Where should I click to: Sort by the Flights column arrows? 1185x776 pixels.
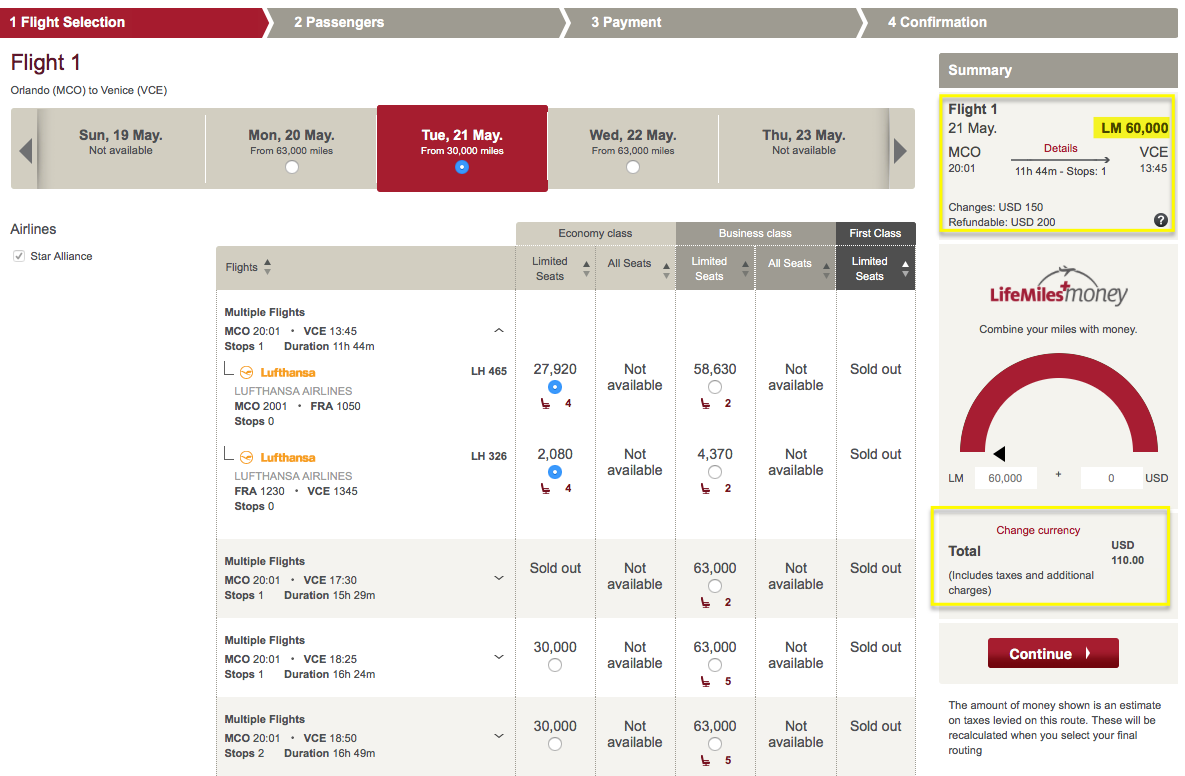[268, 267]
